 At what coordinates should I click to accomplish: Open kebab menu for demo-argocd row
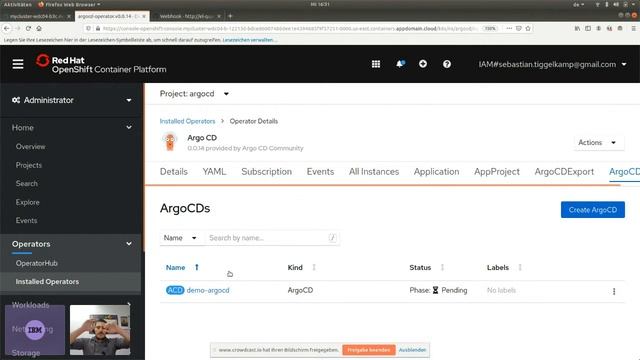coord(614,291)
